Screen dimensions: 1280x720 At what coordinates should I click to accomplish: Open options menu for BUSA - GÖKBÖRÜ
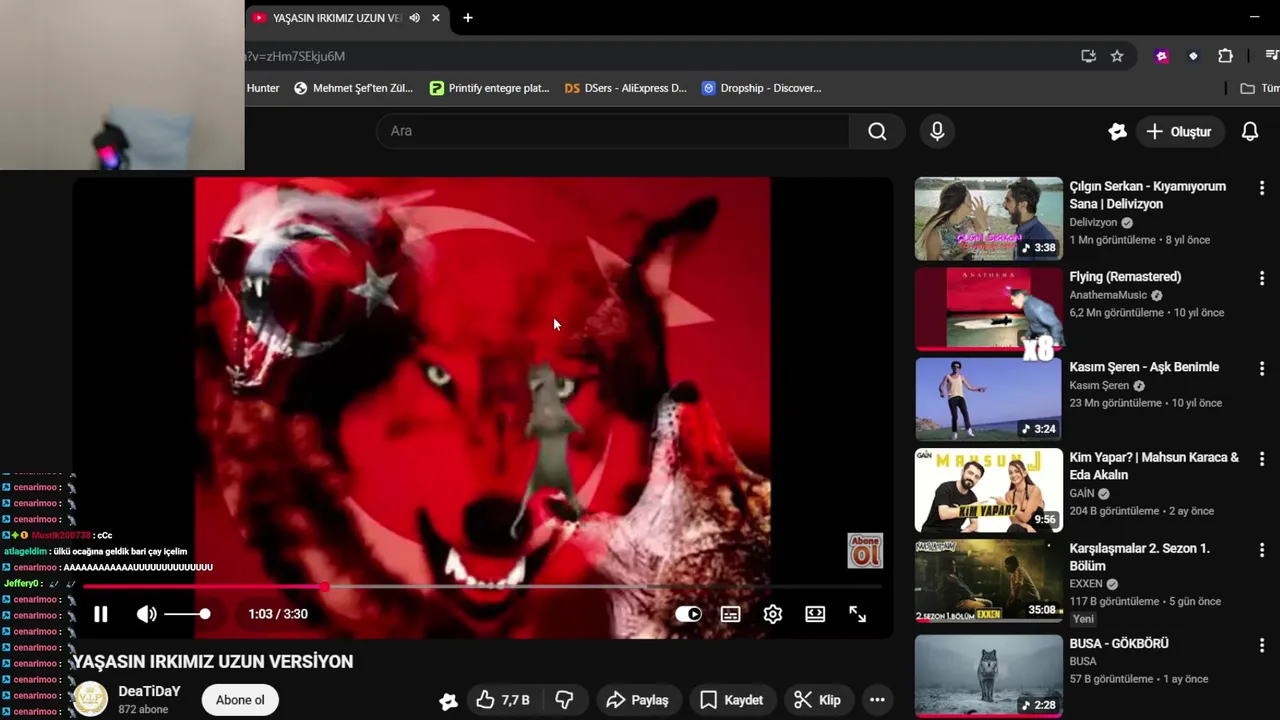click(x=1262, y=645)
